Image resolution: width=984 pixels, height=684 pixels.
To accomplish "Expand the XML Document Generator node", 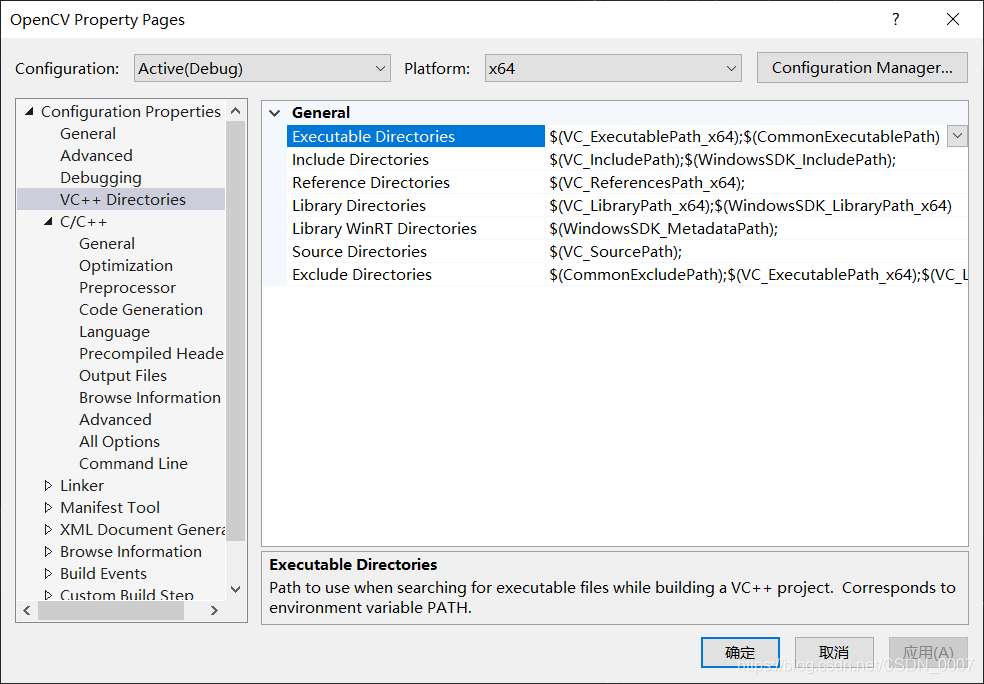I will 48,530.
